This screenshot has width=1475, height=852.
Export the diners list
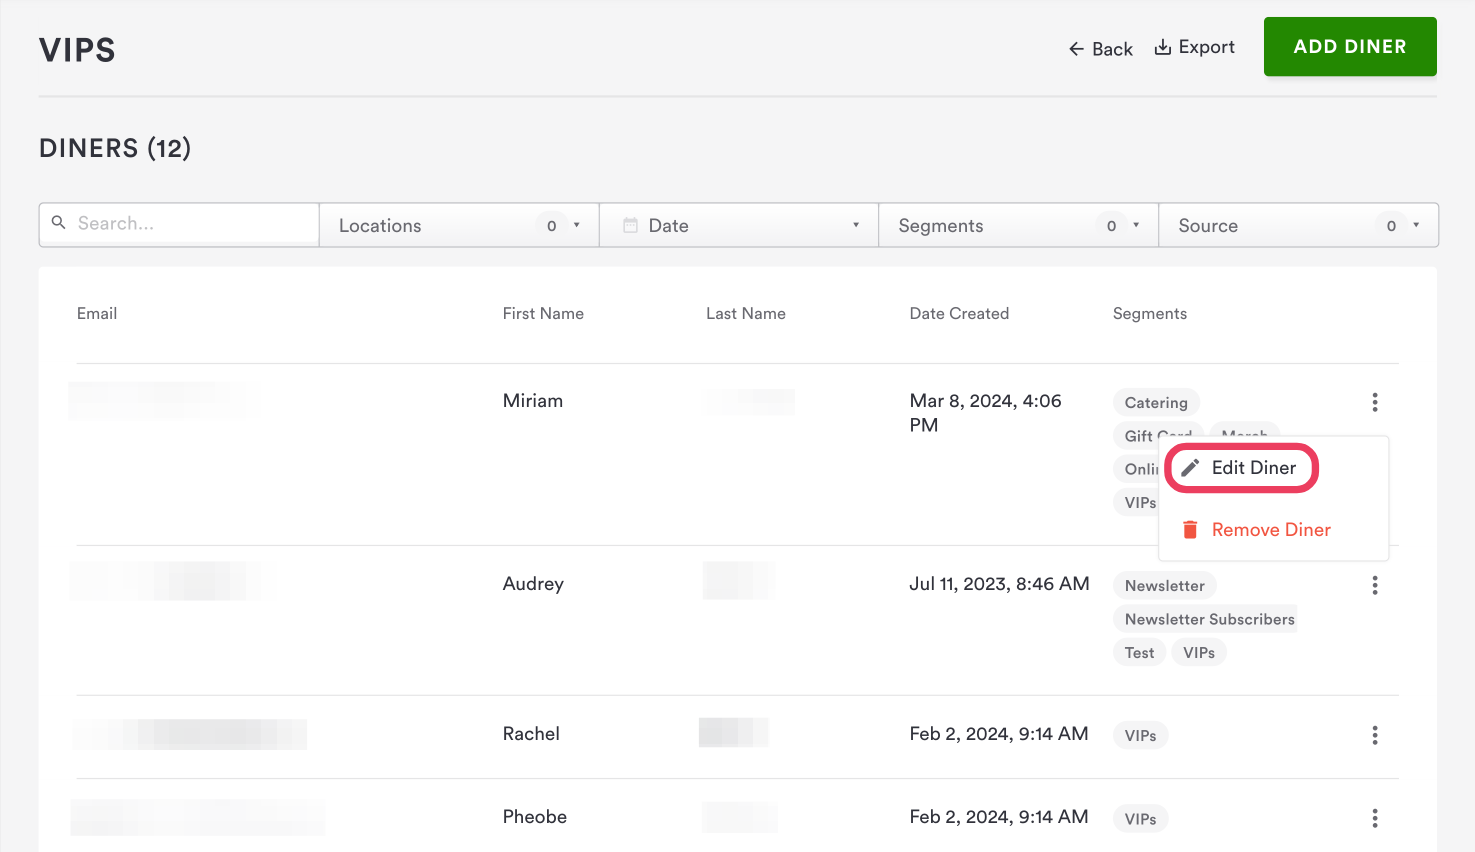[x=1195, y=47]
